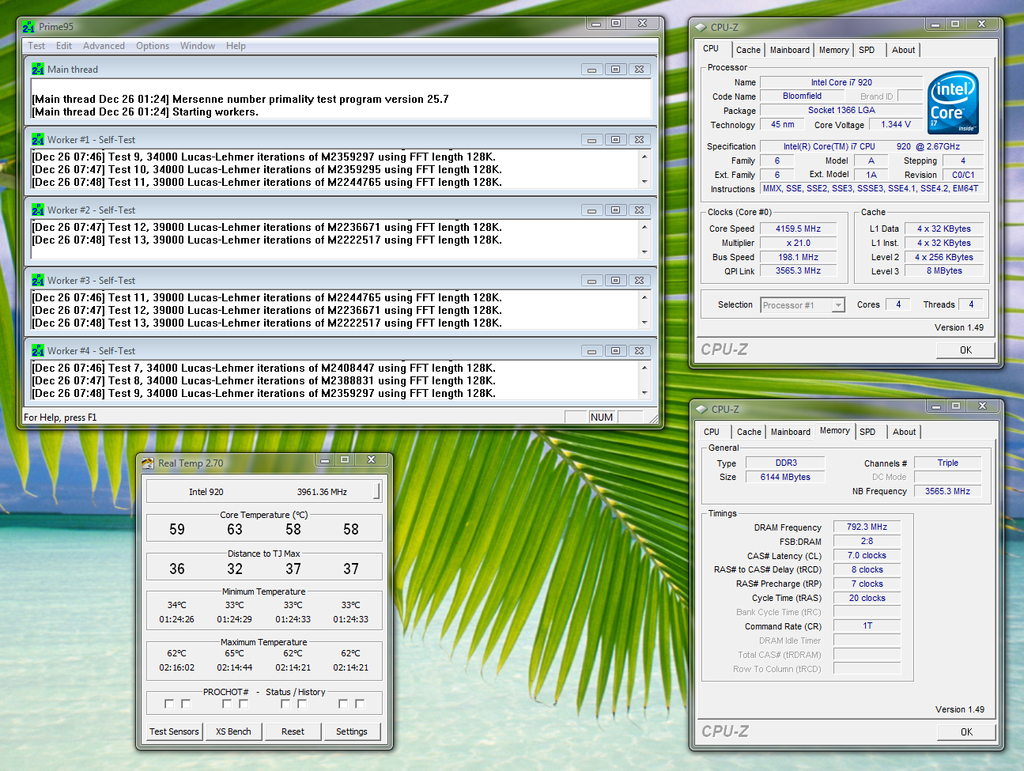
Task: Open the Edit menu in Prime95
Action: click(x=64, y=46)
